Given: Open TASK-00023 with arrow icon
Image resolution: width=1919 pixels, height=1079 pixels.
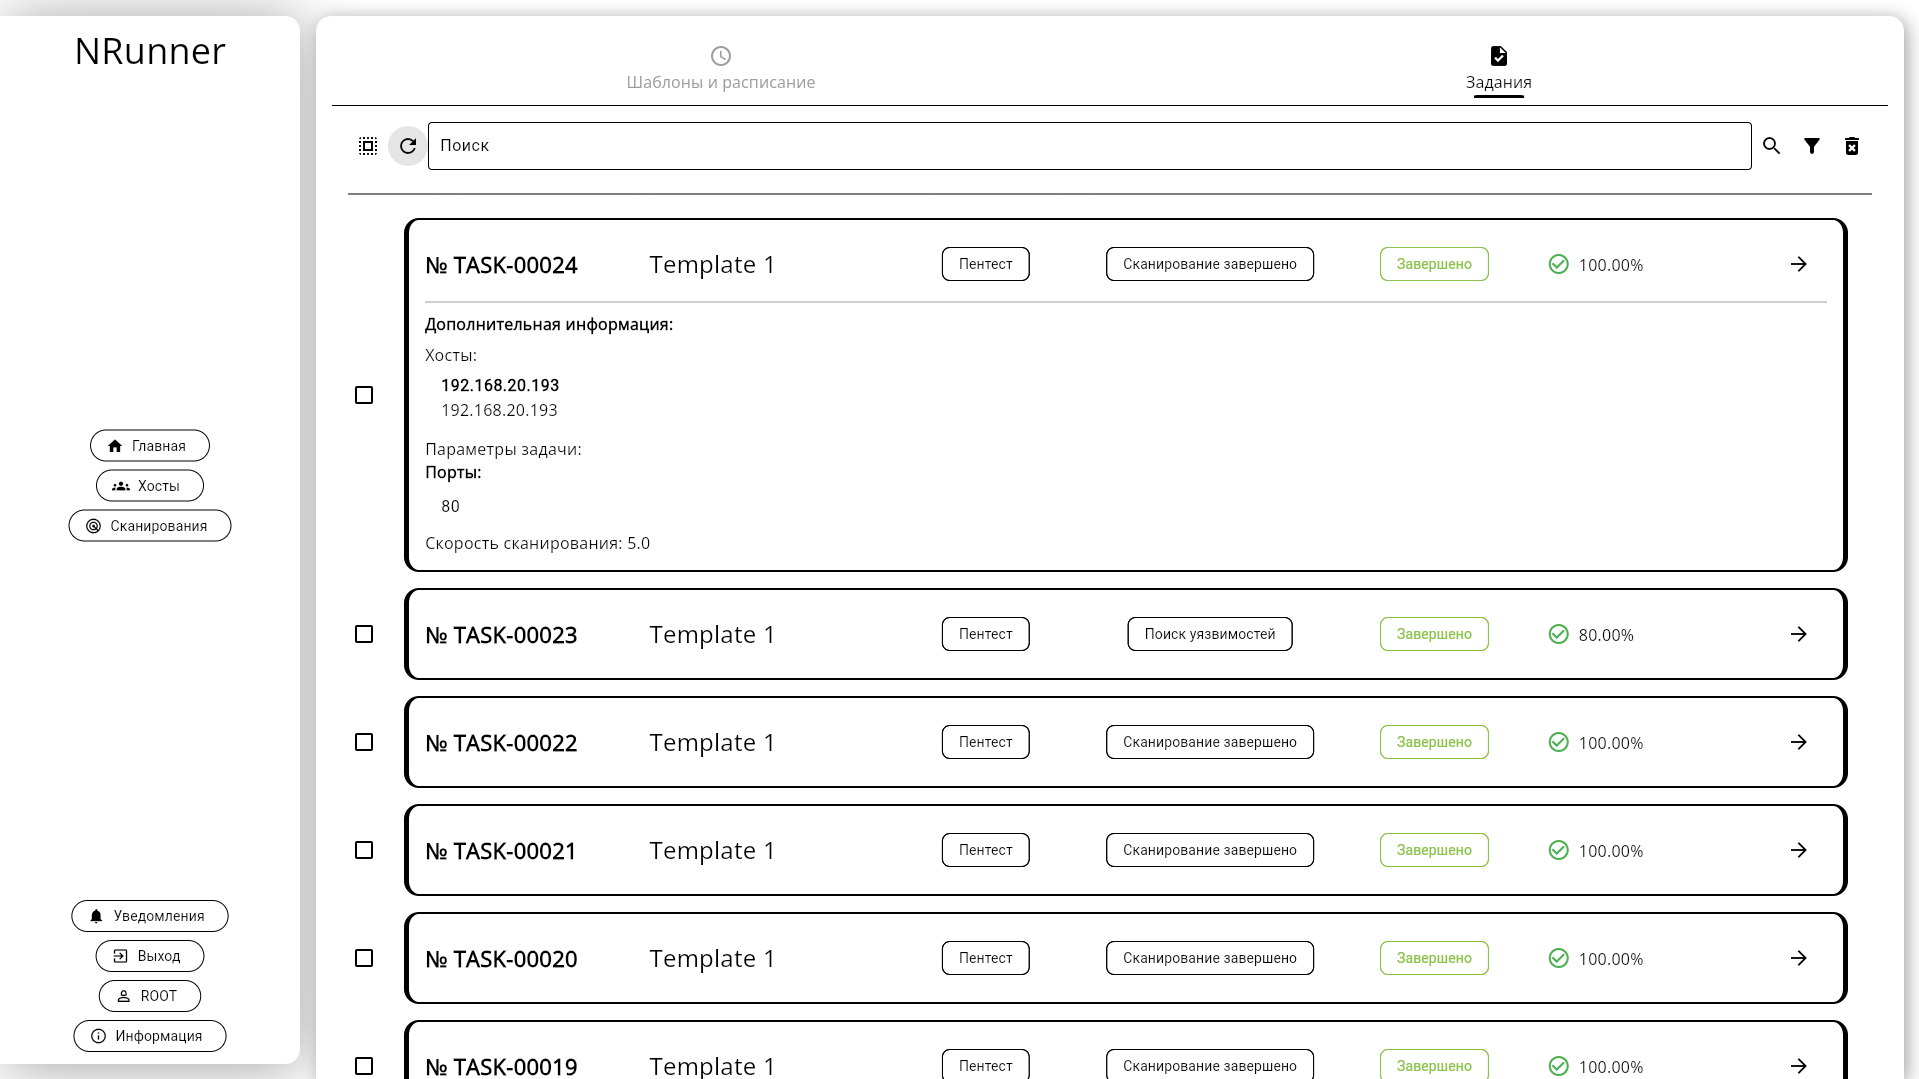Looking at the screenshot, I should tap(1799, 634).
